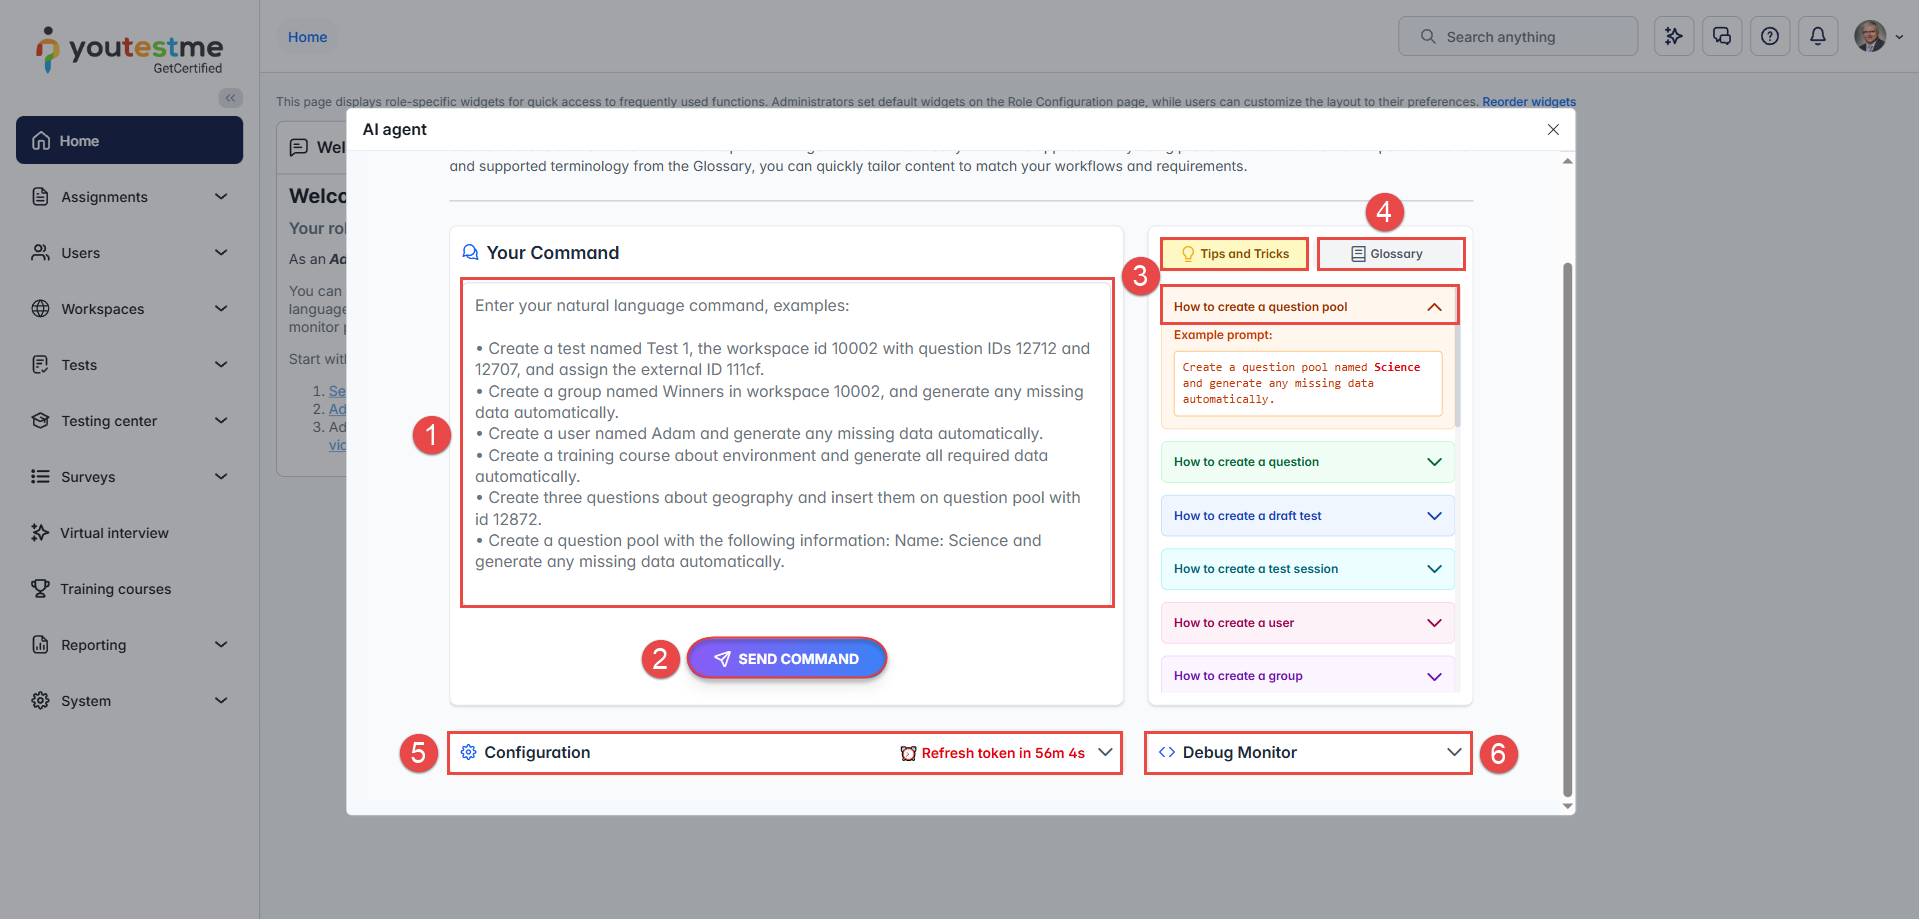
Task: Expand How to create a test session
Action: pos(1433,569)
